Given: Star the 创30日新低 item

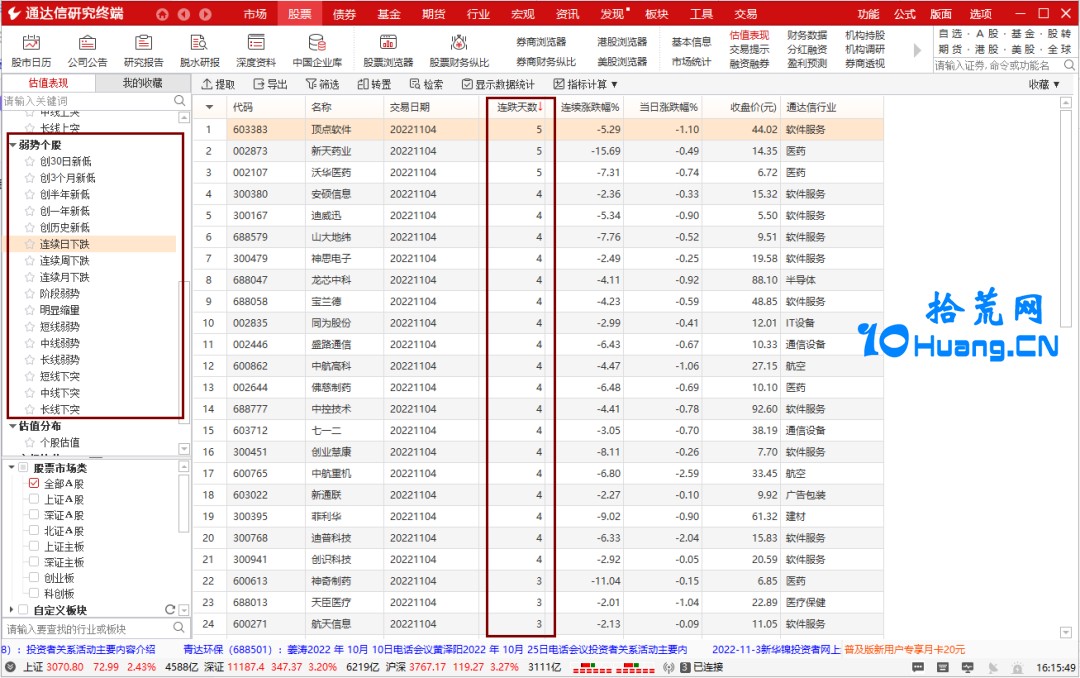Looking at the screenshot, I should pyautogui.click(x=30, y=161).
